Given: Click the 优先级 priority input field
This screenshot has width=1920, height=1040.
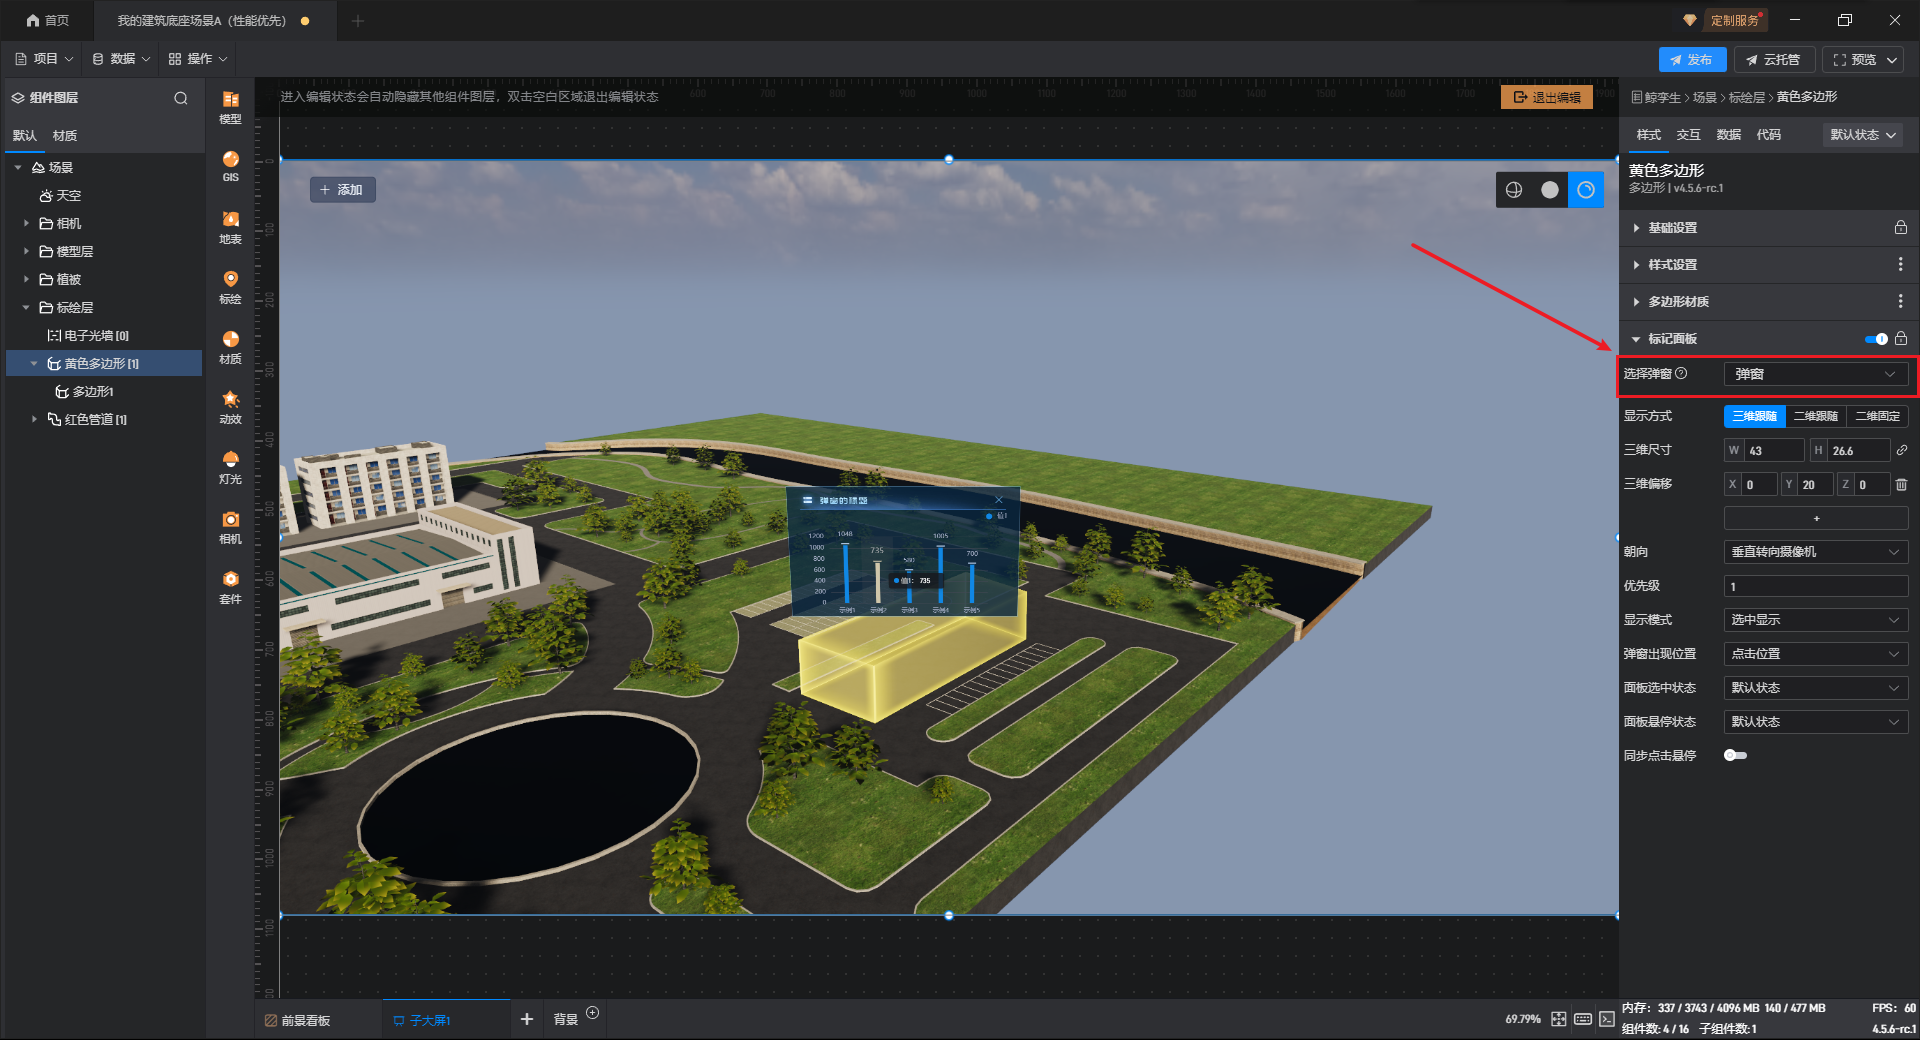Looking at the screenshot, I should (1815, 586).
